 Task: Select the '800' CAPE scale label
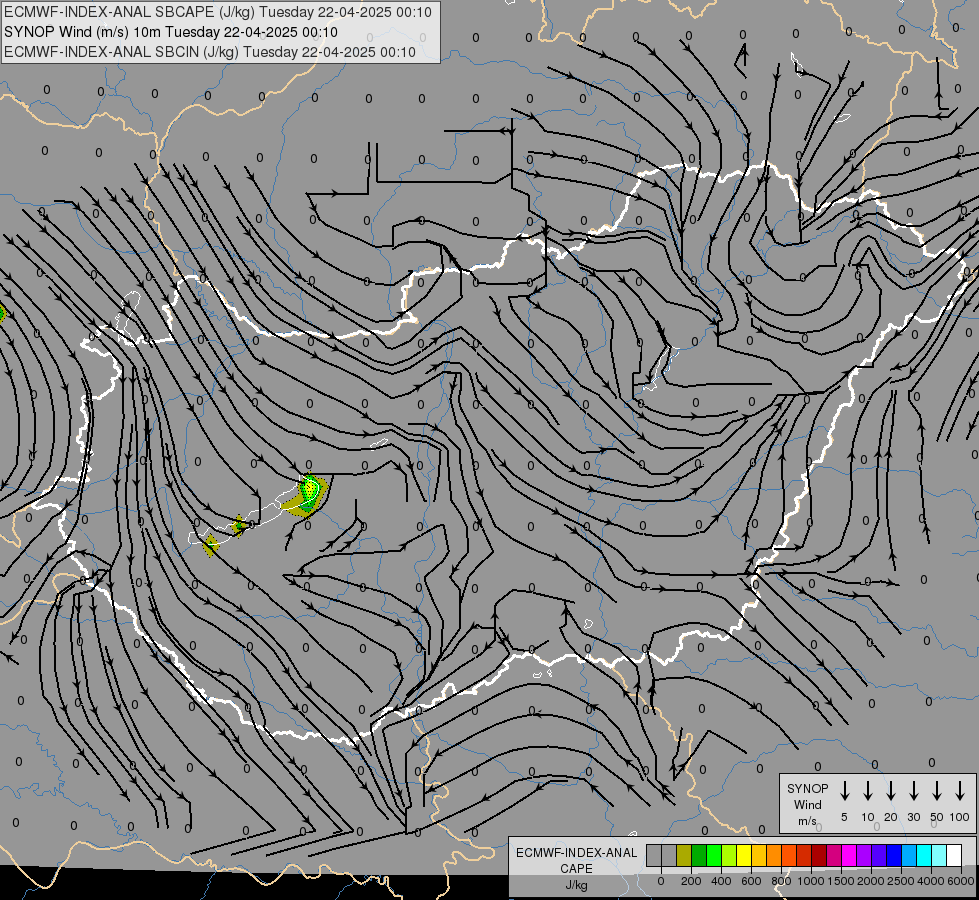click(781, 881)
